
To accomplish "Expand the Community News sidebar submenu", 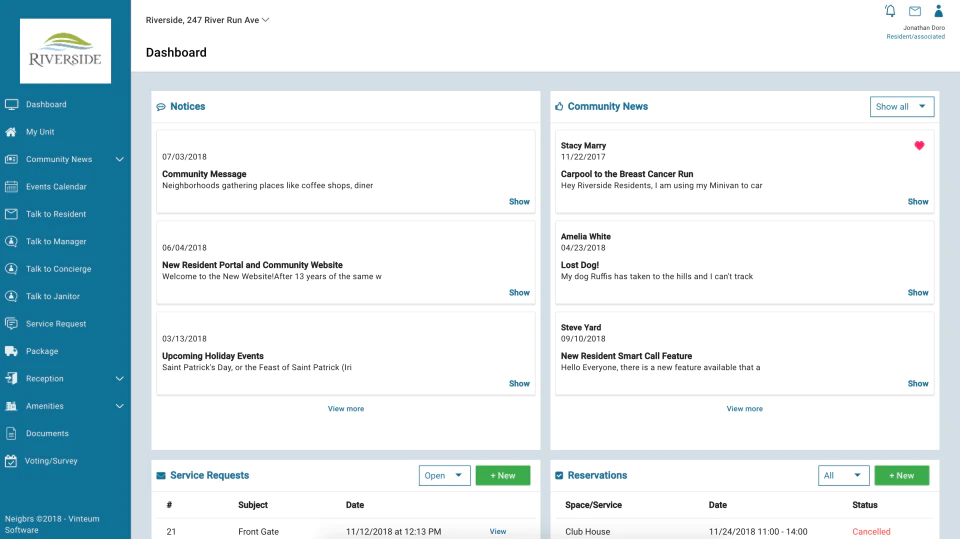I will pyautogui.click(x=119, y=159).
